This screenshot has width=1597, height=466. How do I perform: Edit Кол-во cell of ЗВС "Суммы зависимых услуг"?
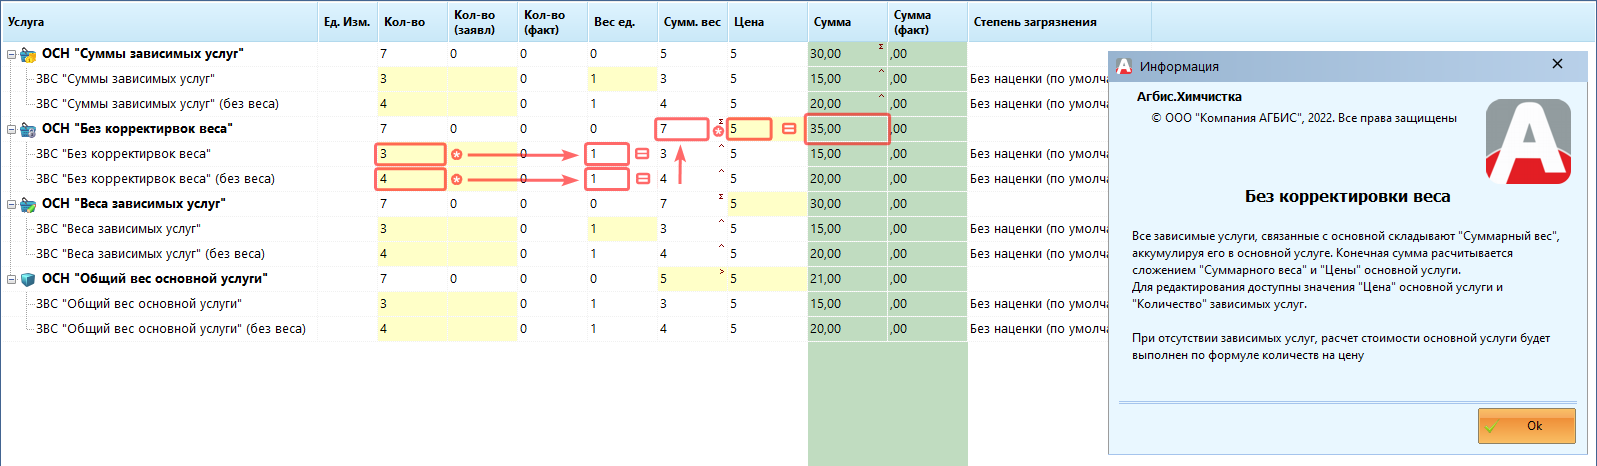click(x=410, y=79)
